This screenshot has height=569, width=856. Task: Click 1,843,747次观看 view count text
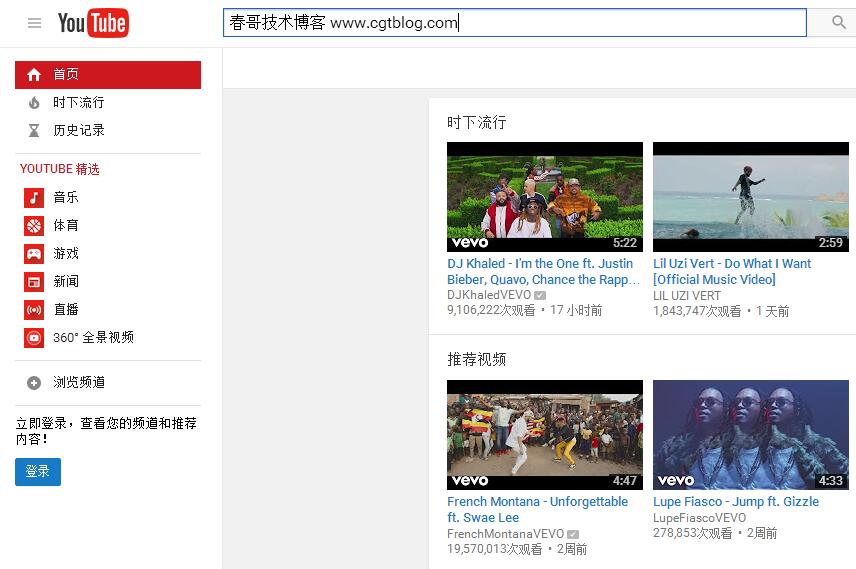pos(697,312)
